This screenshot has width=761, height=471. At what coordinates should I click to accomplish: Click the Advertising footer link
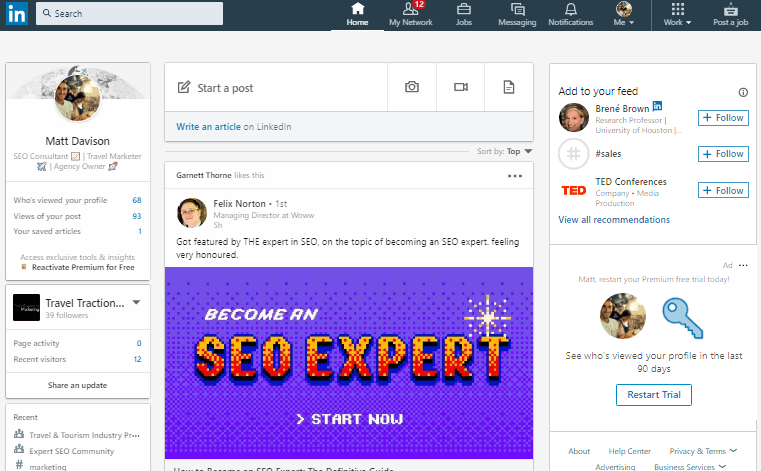pyautogui.click(x=615, y=467)
